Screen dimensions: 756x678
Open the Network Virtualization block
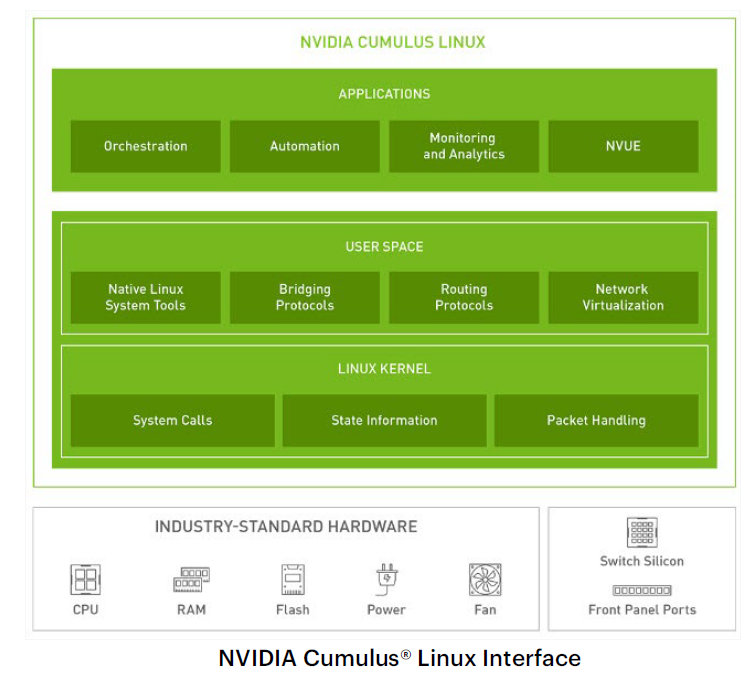(x=622, y=297)
